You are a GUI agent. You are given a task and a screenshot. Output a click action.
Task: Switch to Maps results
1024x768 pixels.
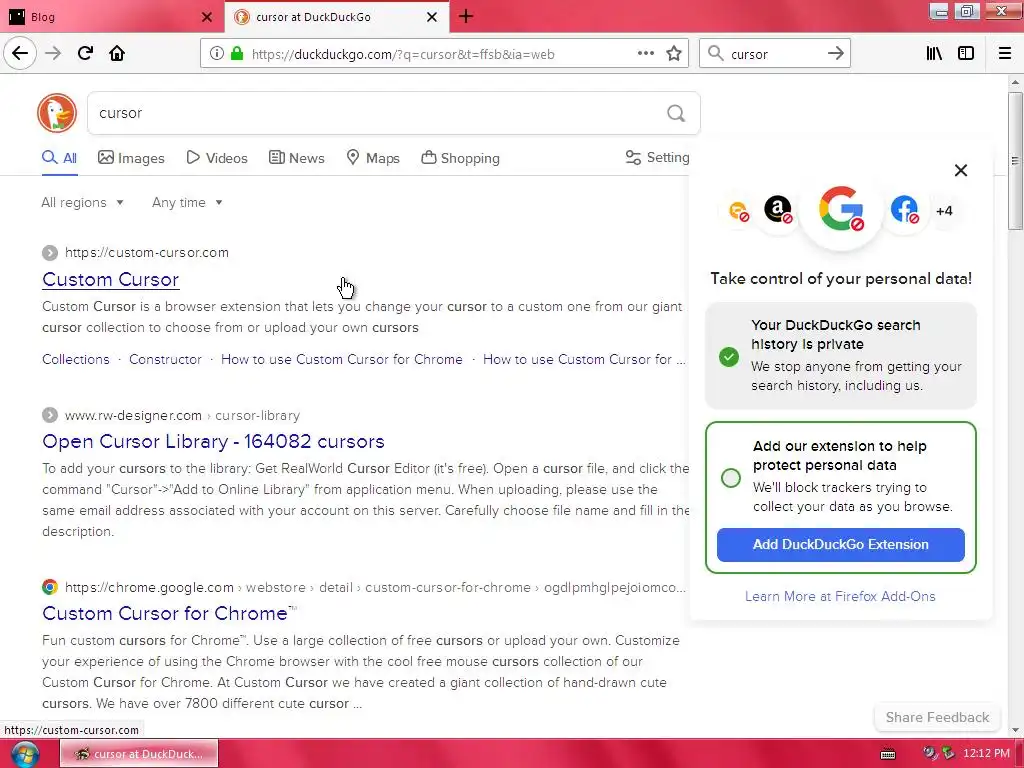[x=373, y=158]
